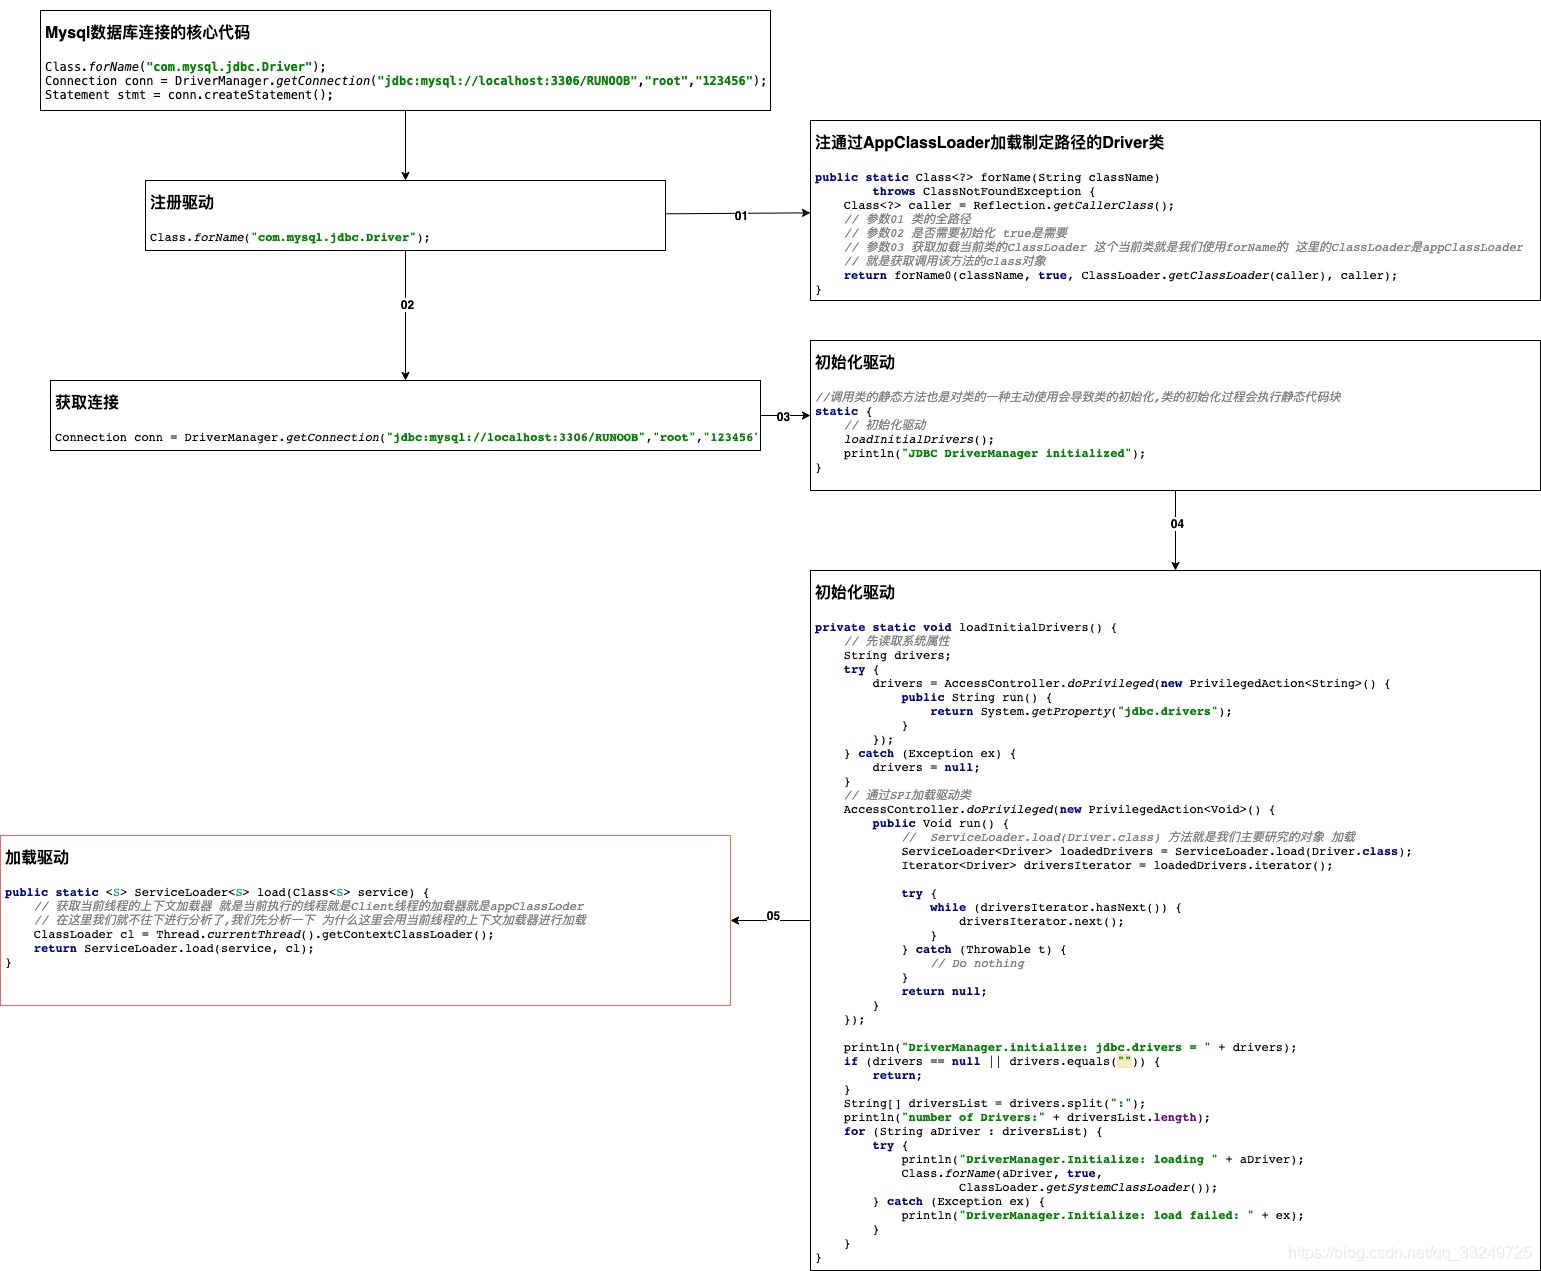Click 初始化驱动 heading above loadInitialDrivers method
This screenshot has width=1541, height=1271.
click(x=855, y=592)
